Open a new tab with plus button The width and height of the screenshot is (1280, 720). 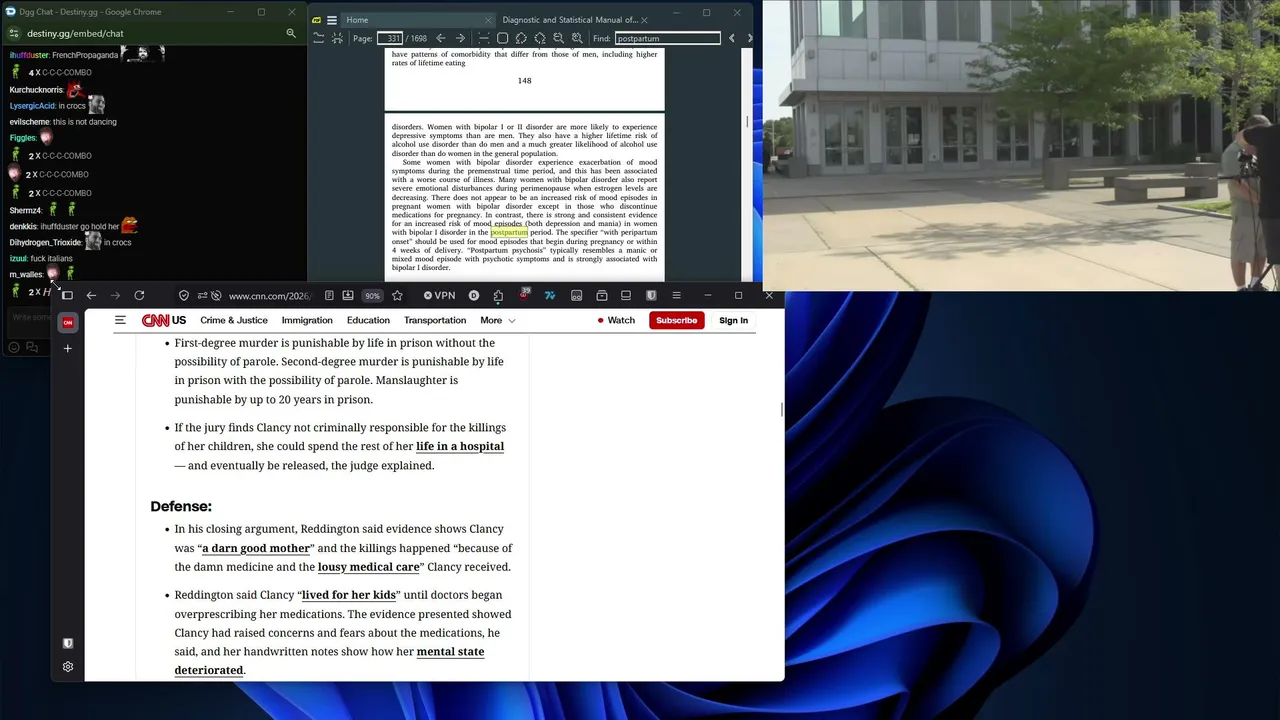68,348
